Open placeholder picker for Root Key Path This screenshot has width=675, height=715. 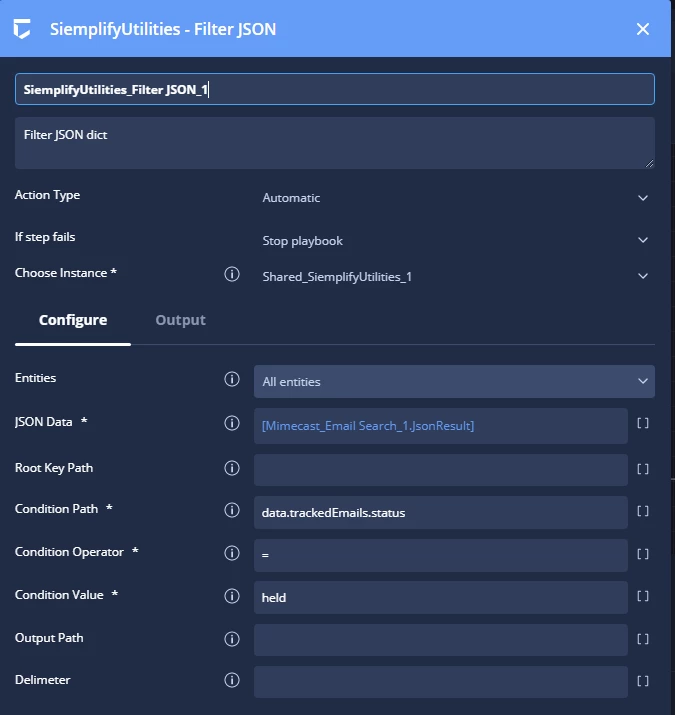coord(643,469)
